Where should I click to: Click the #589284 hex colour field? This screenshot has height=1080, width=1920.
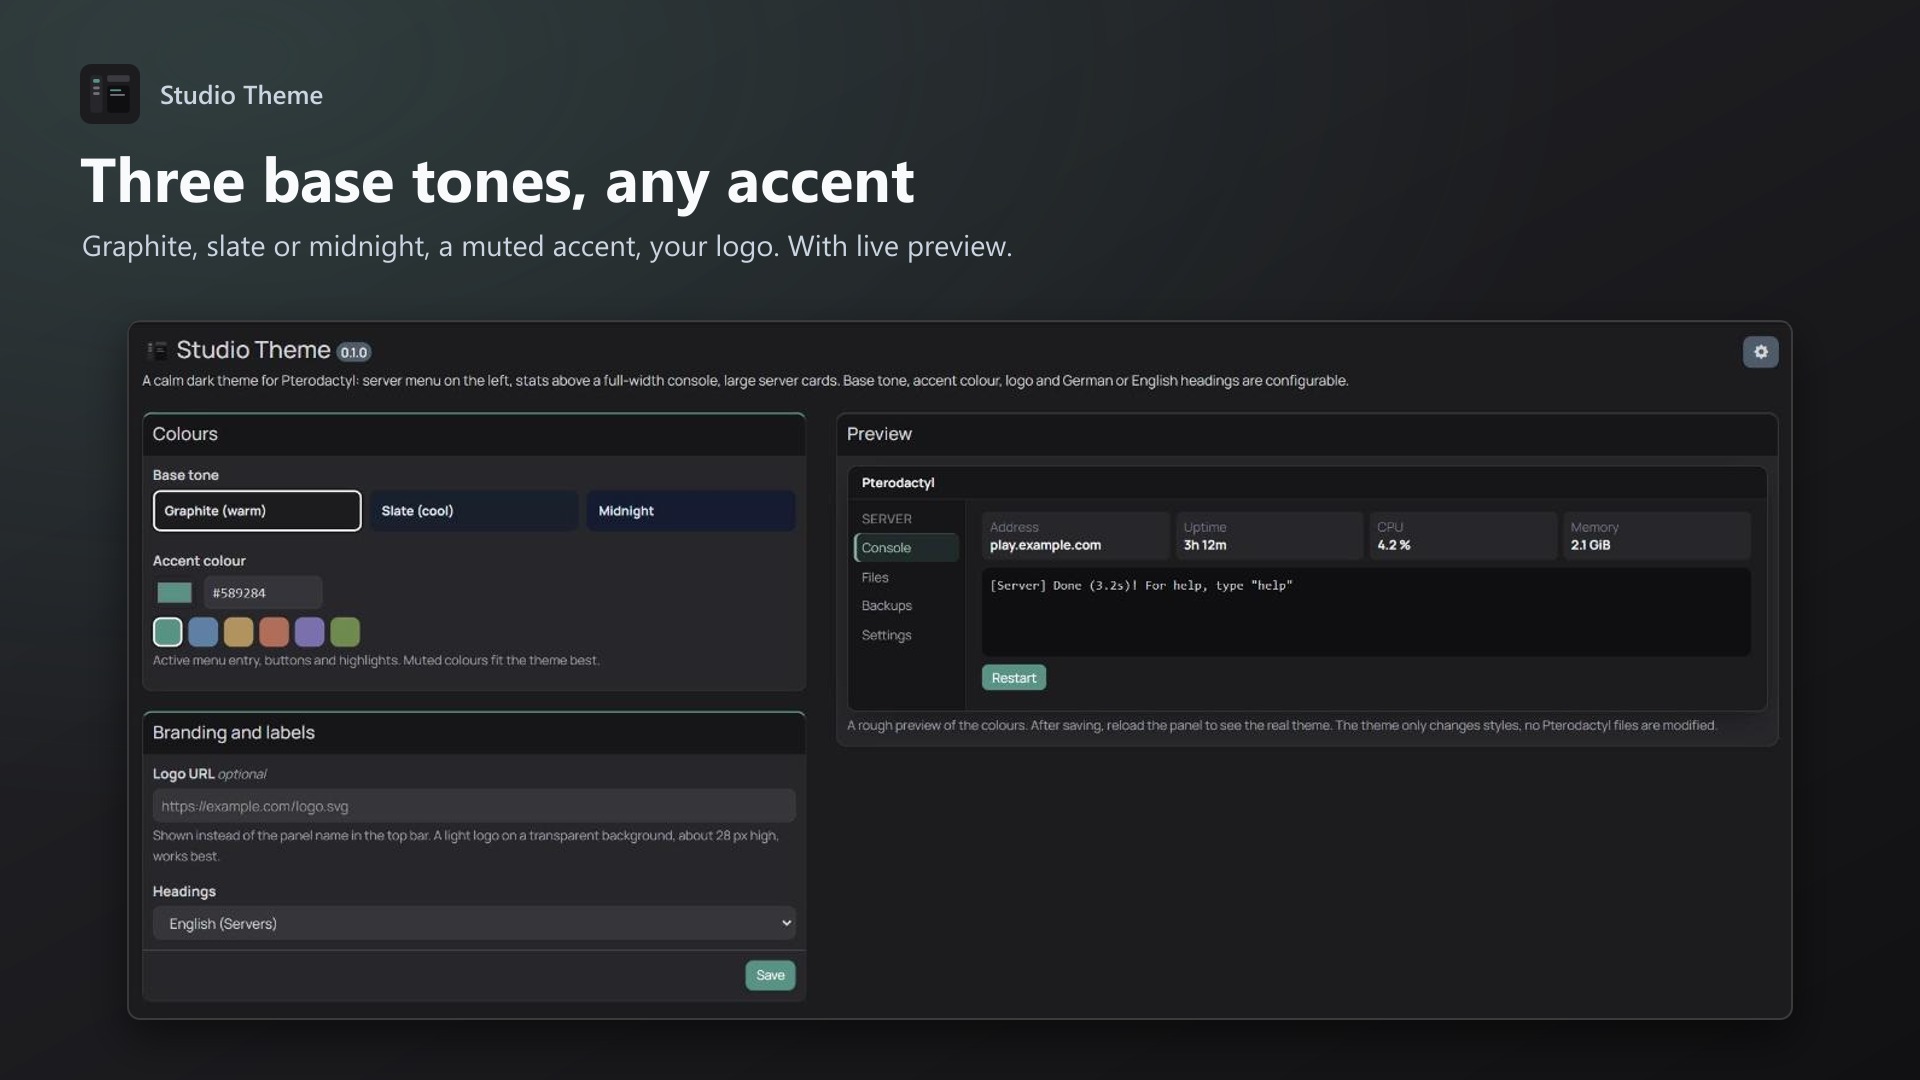(263, 593)
